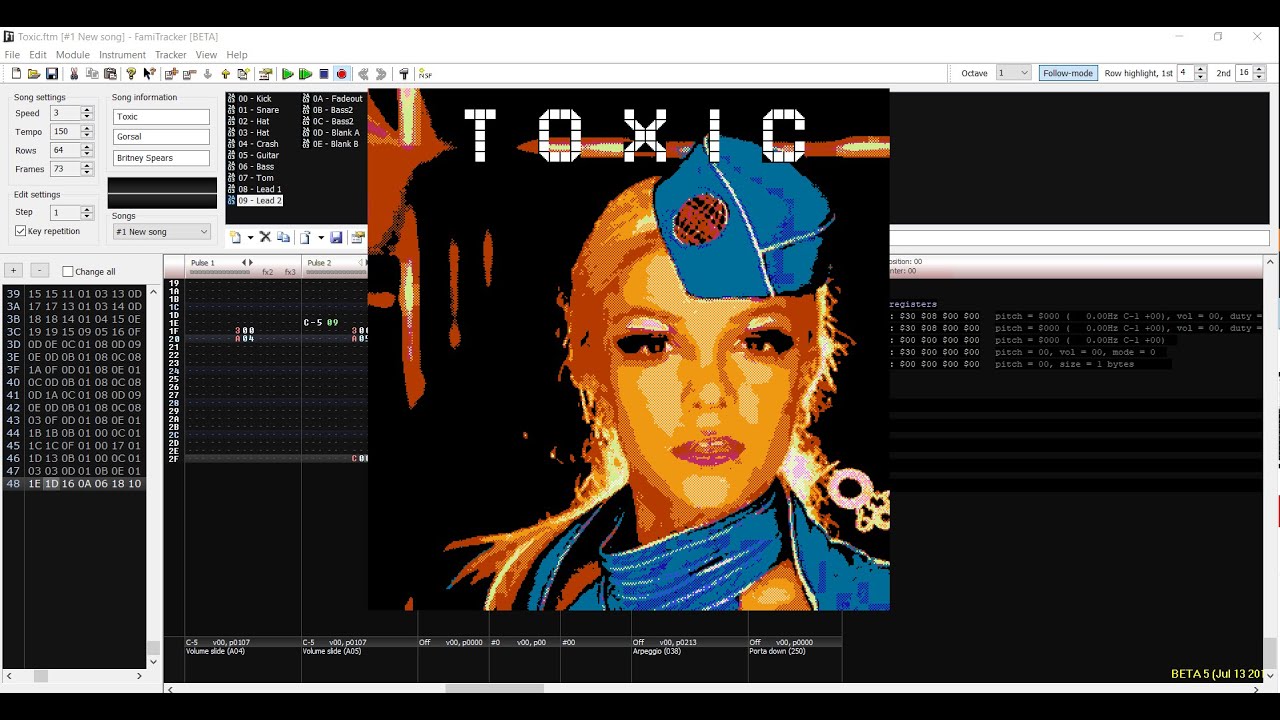Open the Tracker menu
The height and width of the screenshot is (720, 1280).
(x=170, y=55)
